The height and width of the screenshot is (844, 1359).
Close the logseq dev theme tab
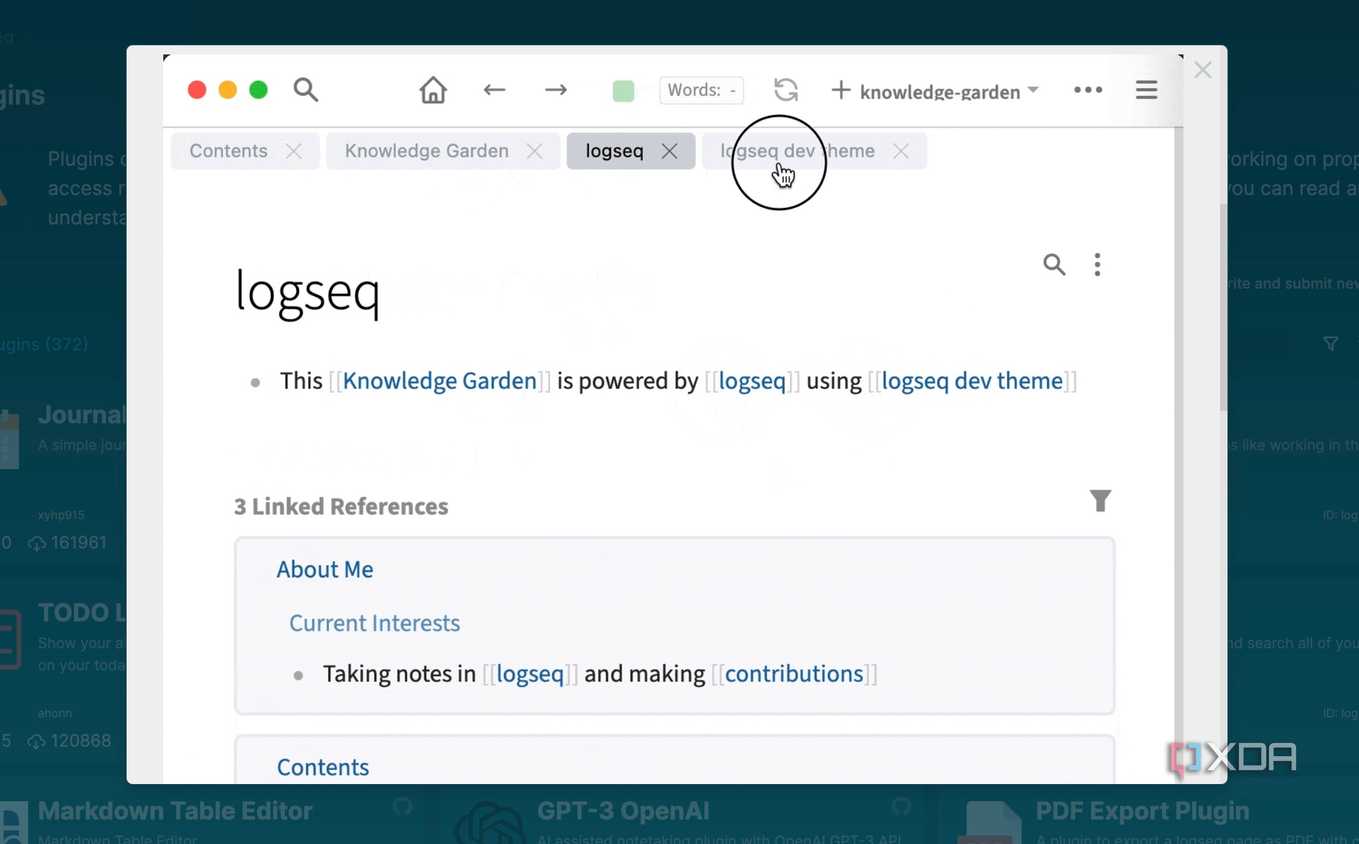901,151
